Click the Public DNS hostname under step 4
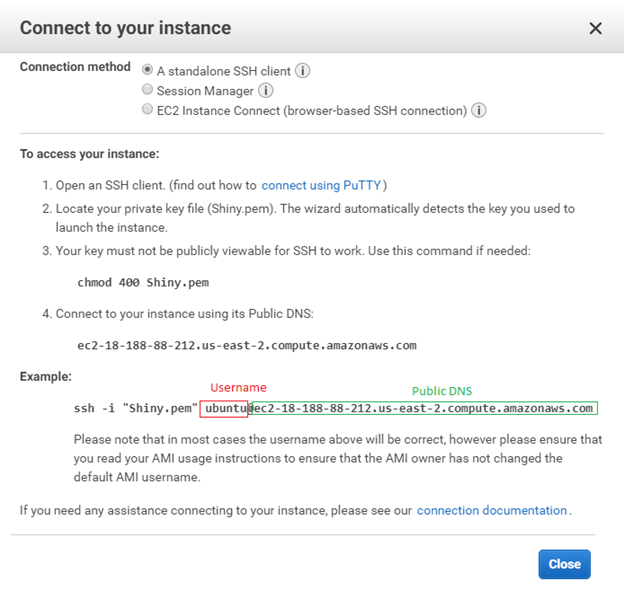Screen dimensions: 624x590 click(x=247, y=345)
